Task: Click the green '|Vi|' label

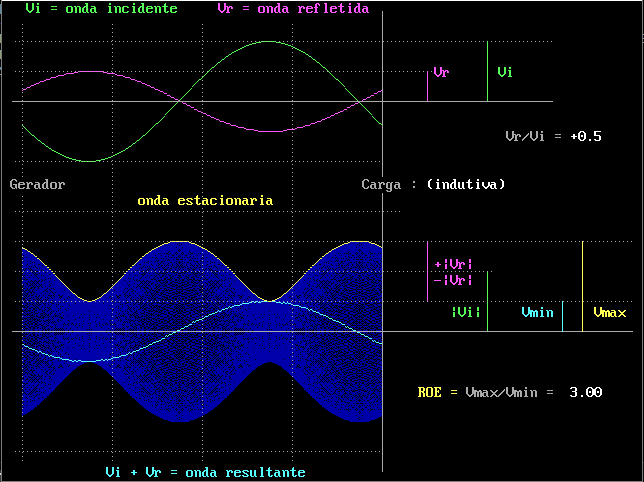Action: 466,312
